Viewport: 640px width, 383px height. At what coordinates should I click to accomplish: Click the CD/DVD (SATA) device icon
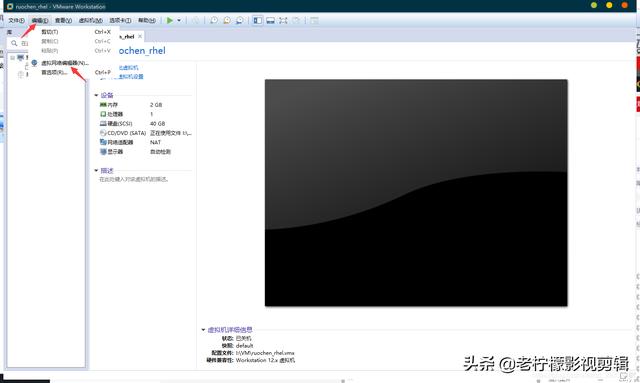pos(103,133)
